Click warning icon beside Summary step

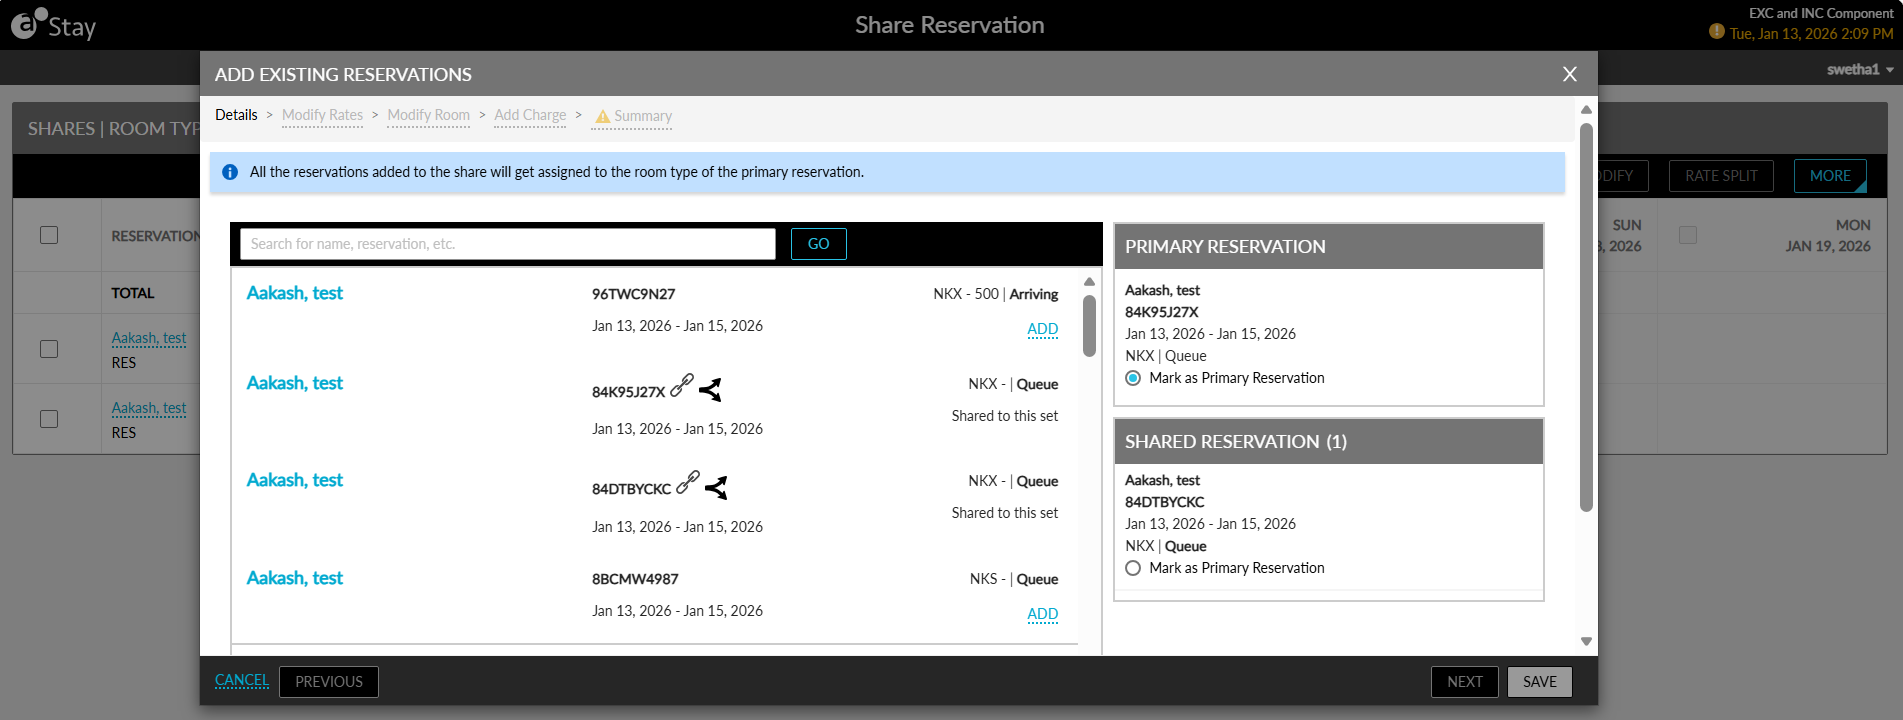point(602,117)
